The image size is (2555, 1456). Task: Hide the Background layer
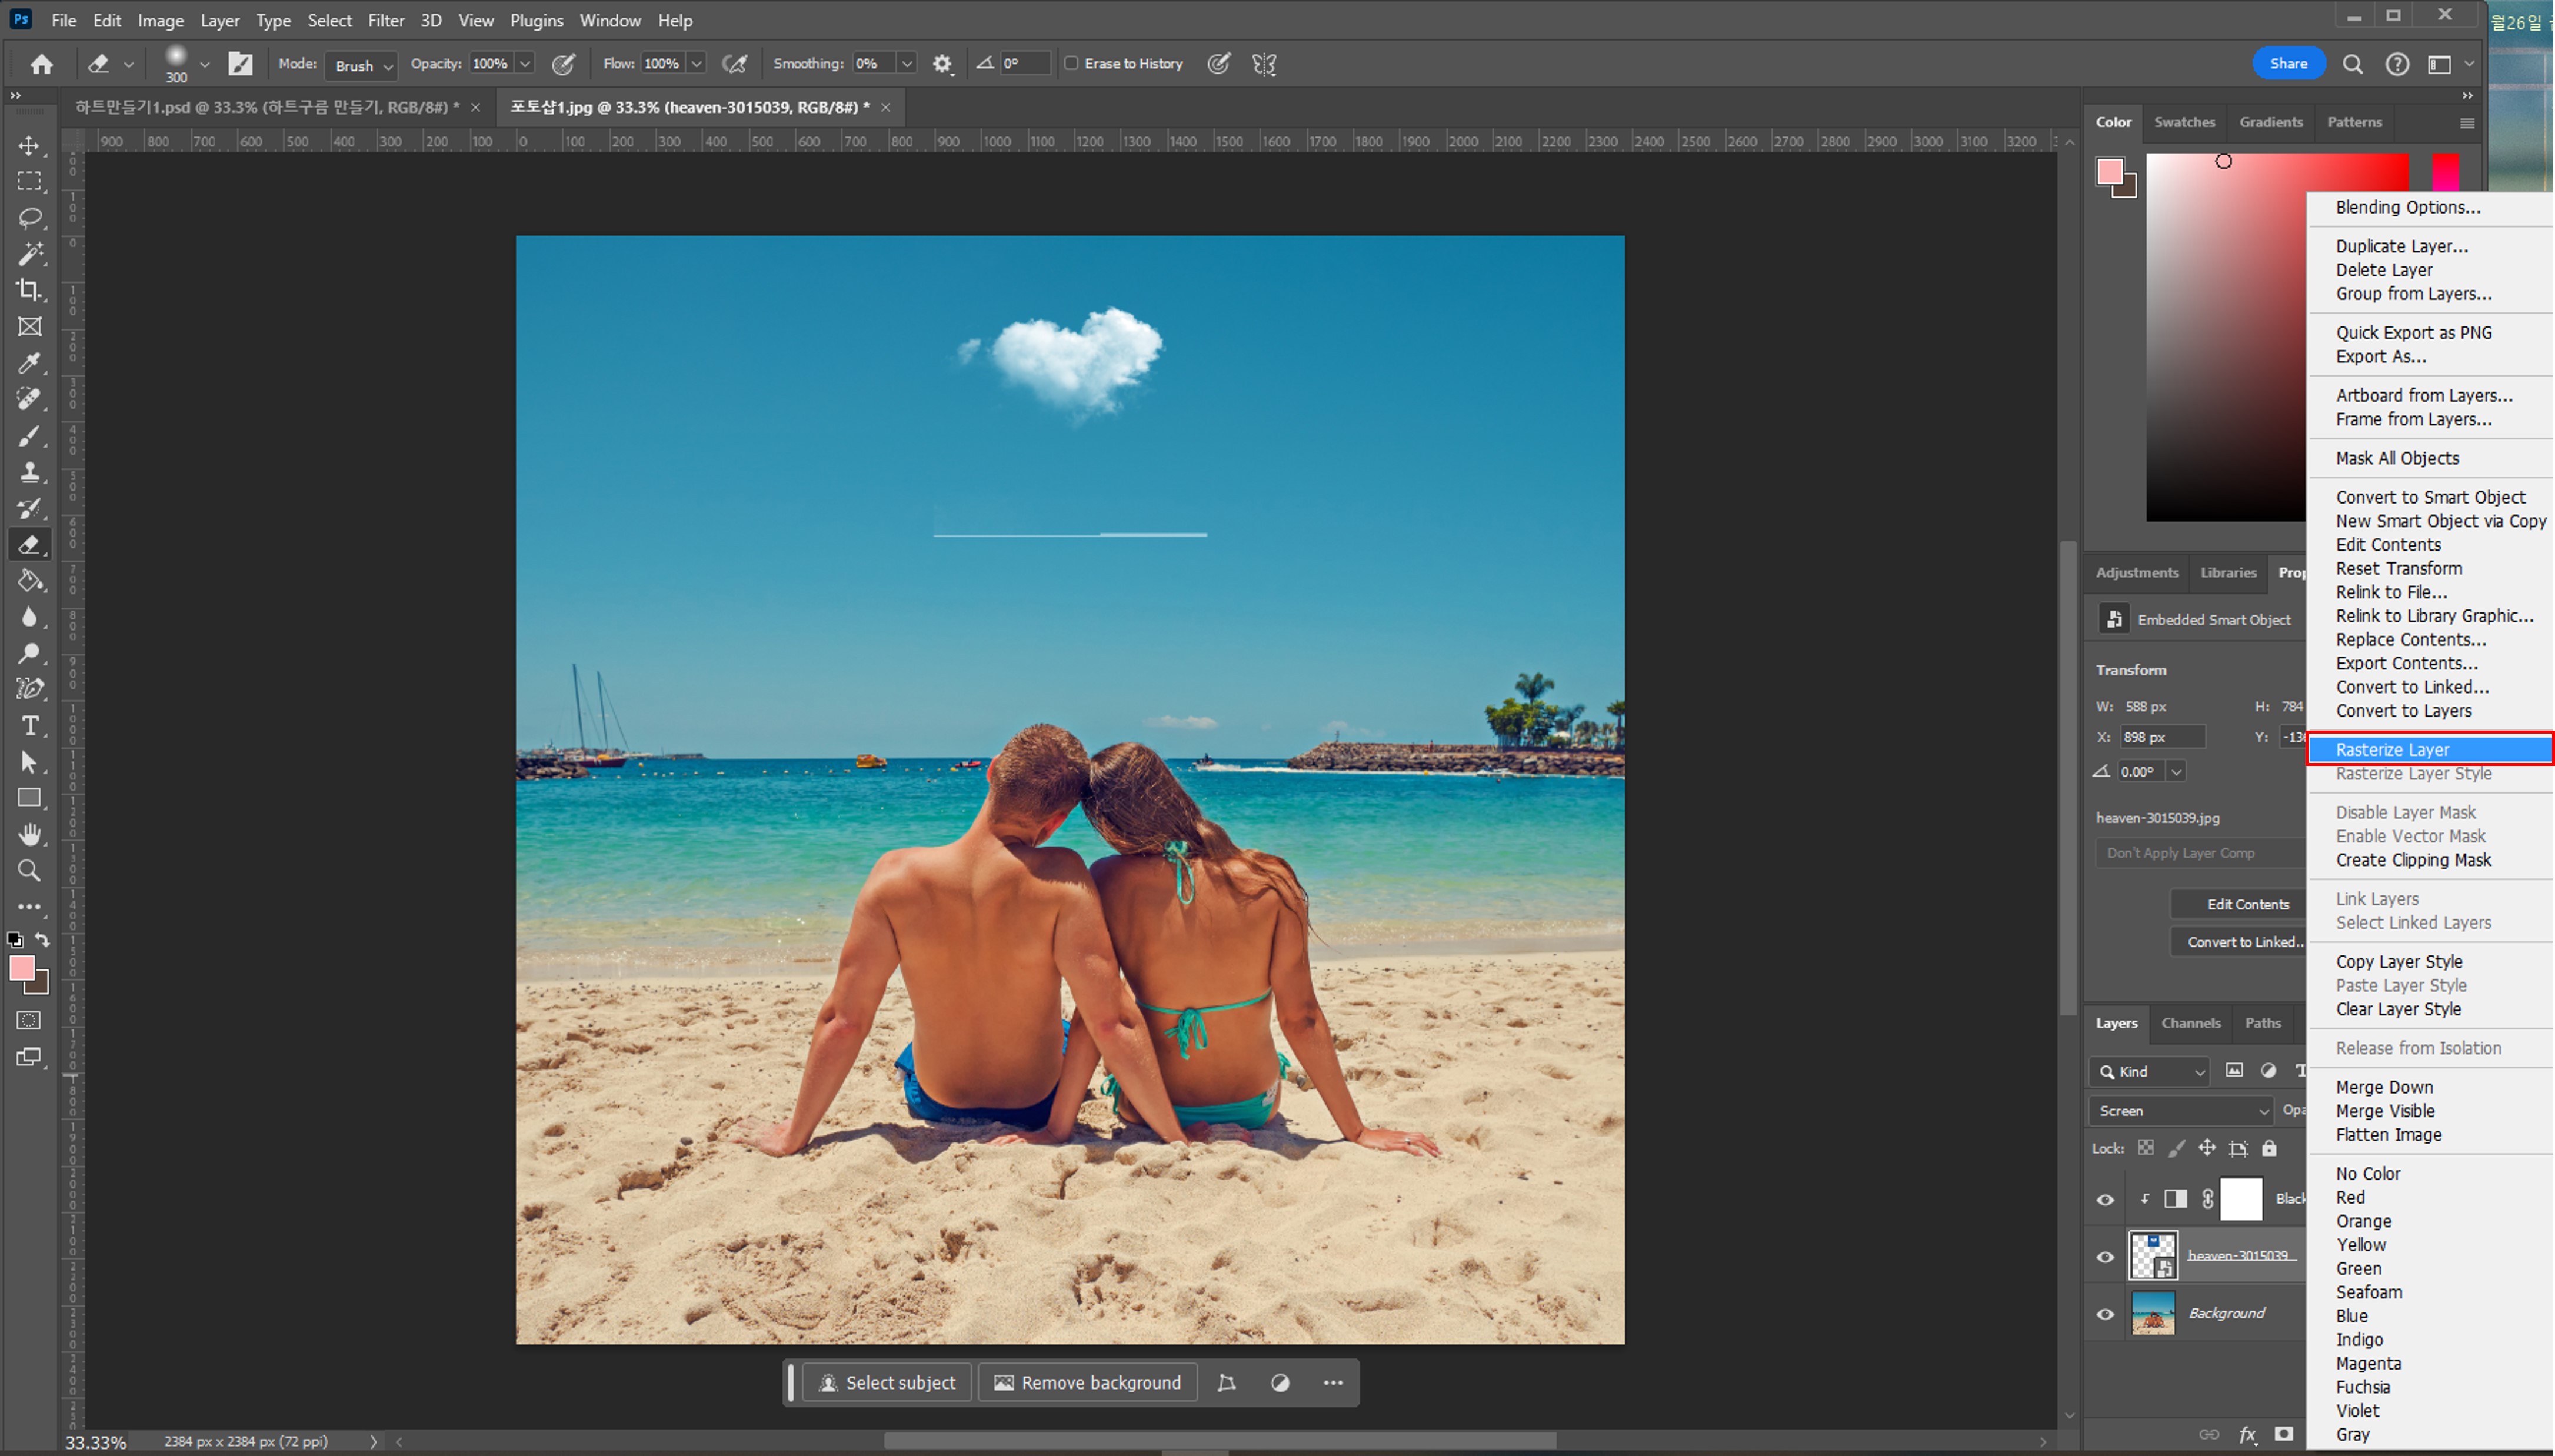click(2105, 1314)
